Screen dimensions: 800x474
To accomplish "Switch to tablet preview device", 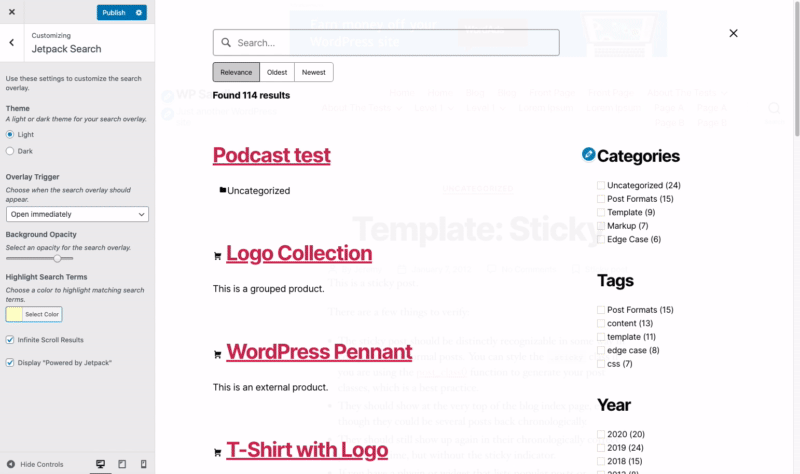I will [122, 464].
